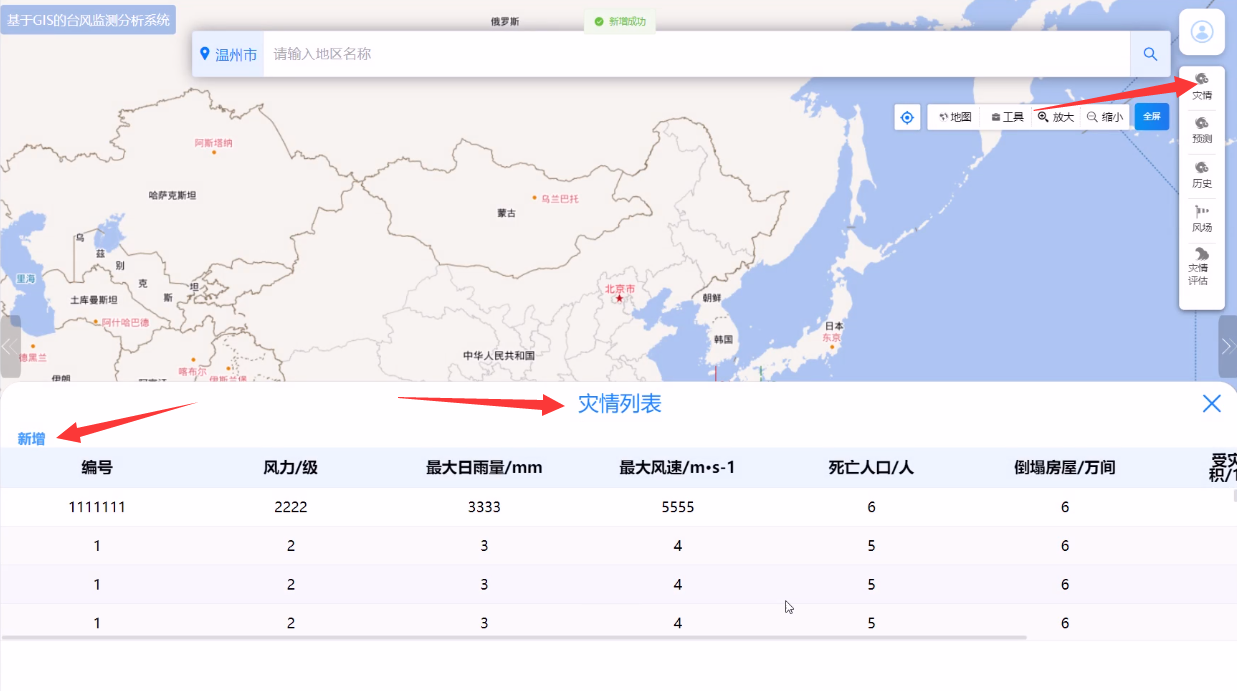Expand the right side panel arrow

1227,347
